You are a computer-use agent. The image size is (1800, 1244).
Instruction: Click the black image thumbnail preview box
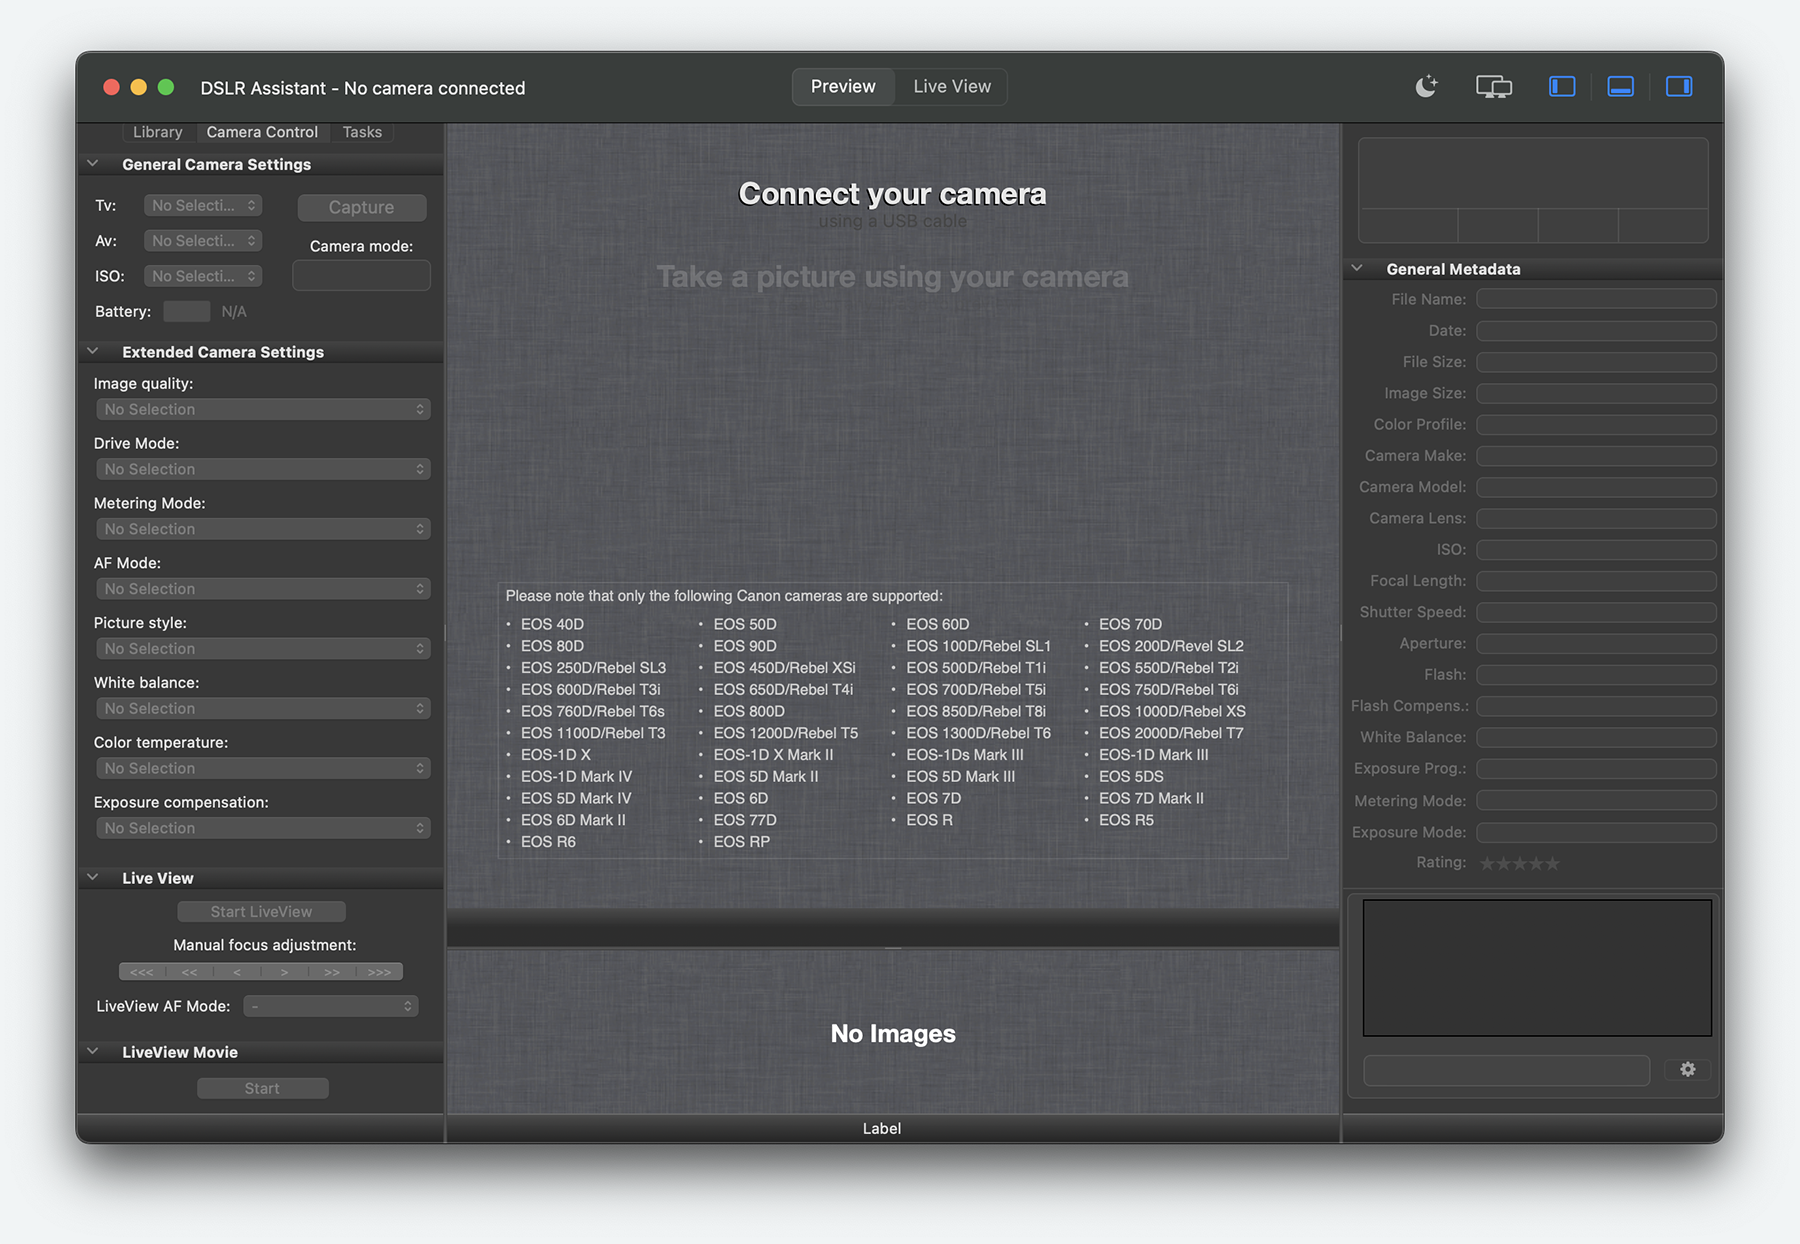point(1537,967)
